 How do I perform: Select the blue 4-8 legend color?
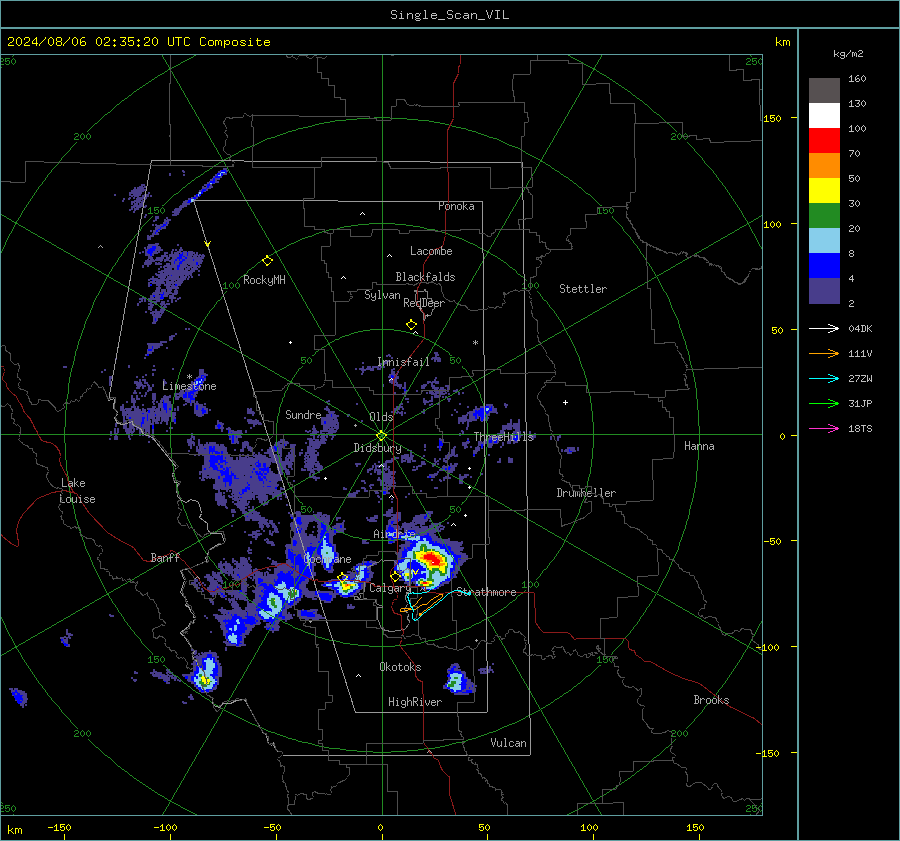824,265
